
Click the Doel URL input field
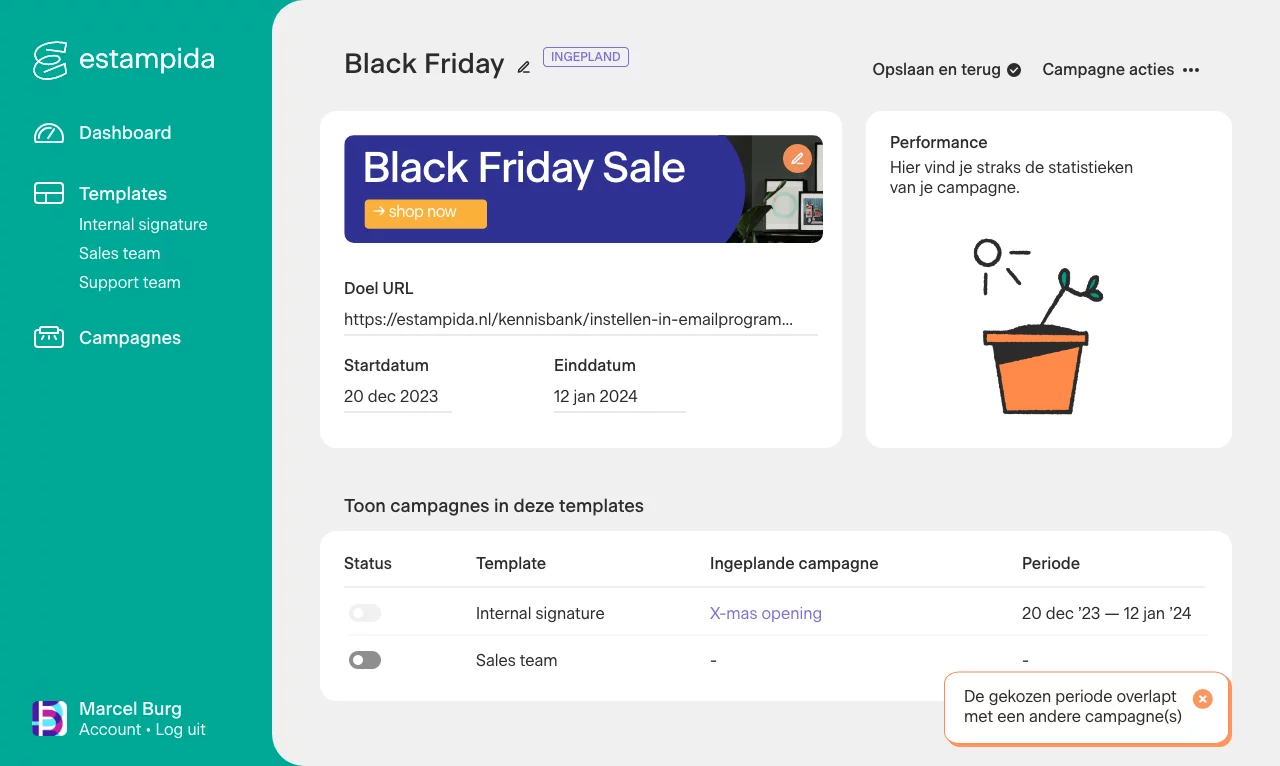pos(580,320)
